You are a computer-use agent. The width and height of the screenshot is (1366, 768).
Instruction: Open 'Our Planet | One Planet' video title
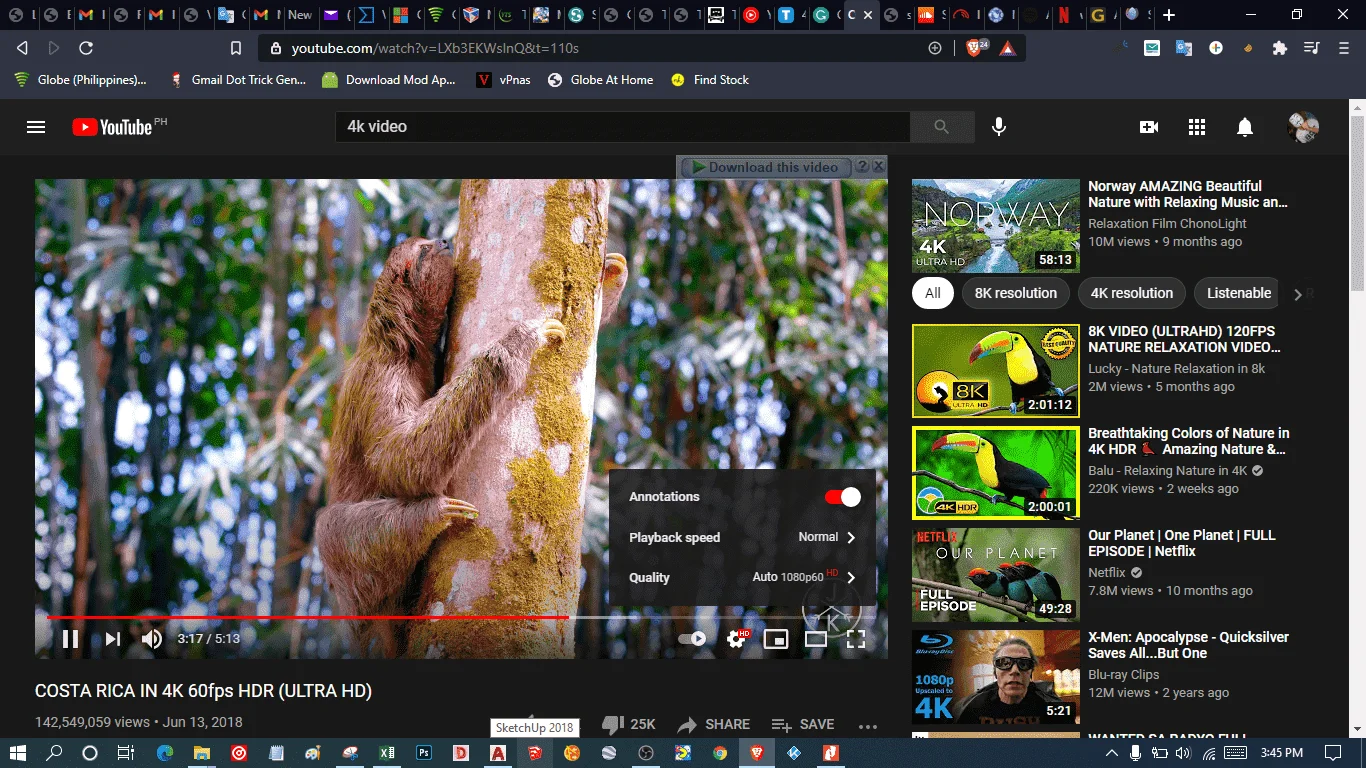click(1182, 543)
